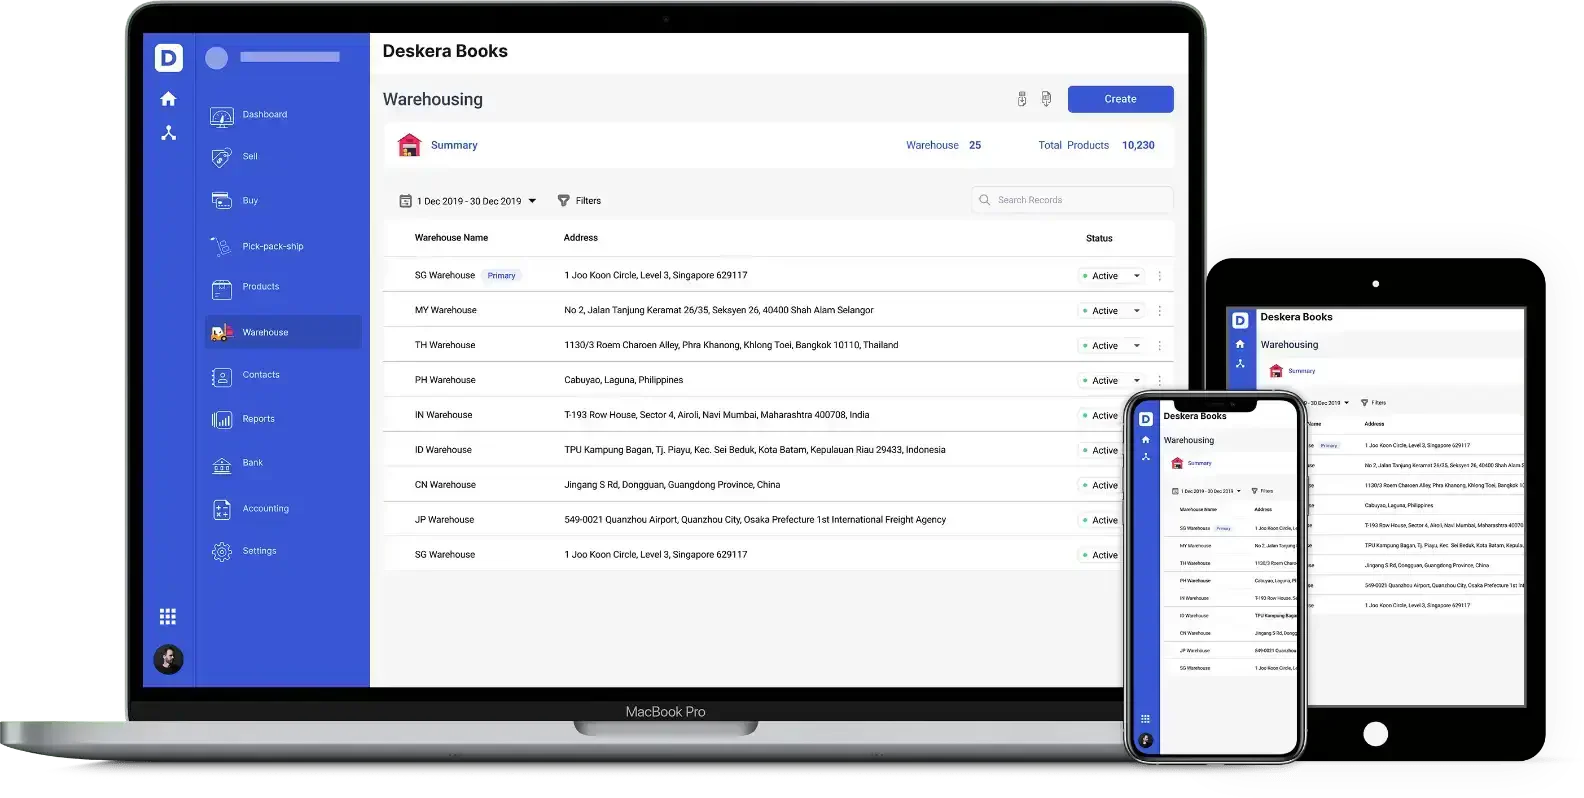Click the Status column header
The width and height of the screenshot is (1584, 798).
click(x=1099, y=238)
